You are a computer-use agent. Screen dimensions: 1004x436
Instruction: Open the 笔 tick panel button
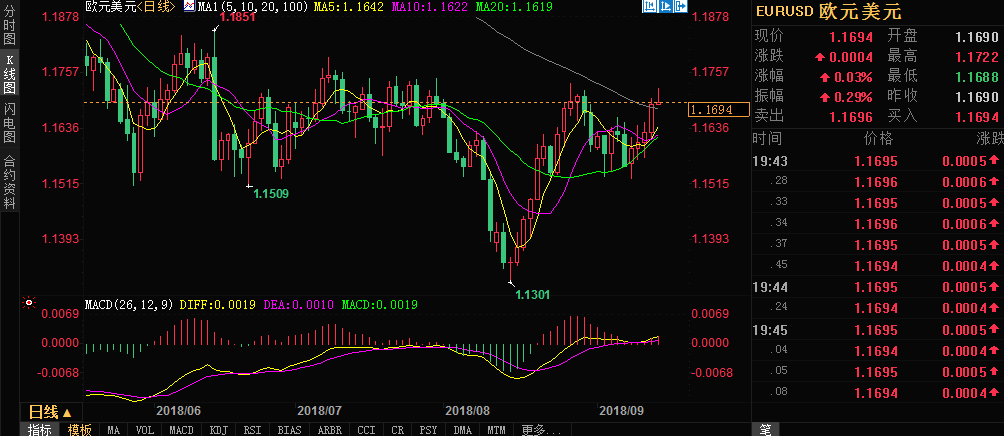pyautogui.click(x=763, y=430)
